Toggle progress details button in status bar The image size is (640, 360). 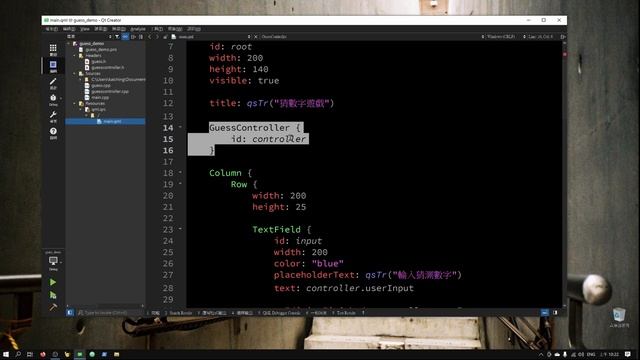[545, 313]
